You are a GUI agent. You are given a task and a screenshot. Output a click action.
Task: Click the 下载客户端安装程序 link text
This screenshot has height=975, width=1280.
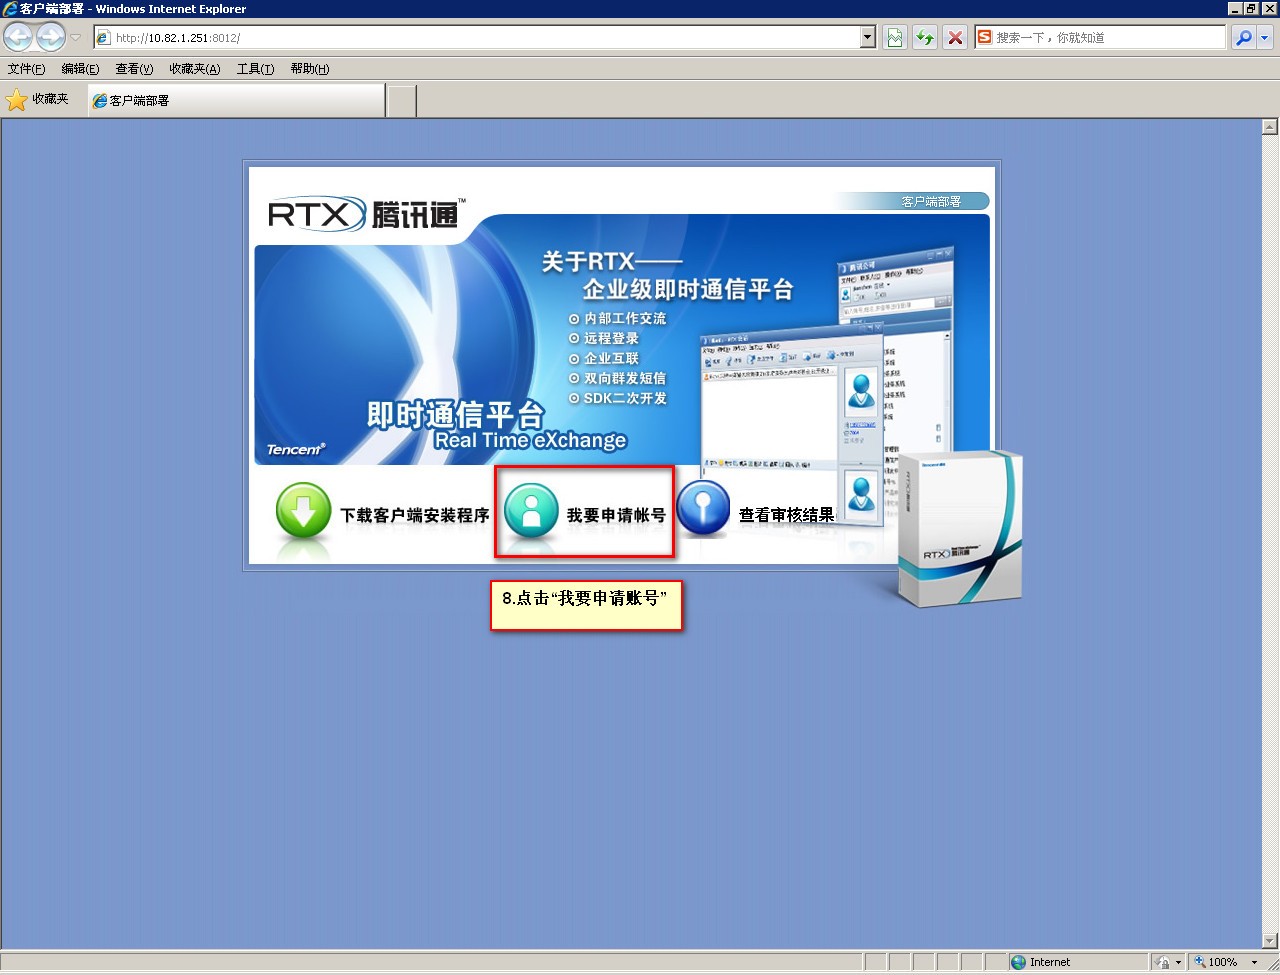pos(414,515)
